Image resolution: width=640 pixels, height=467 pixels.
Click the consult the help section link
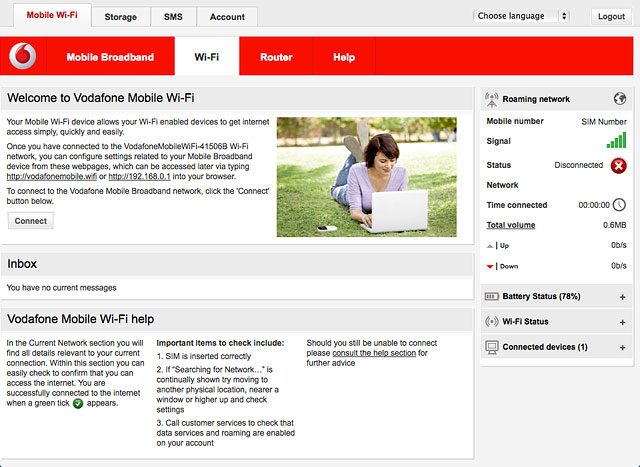374,353
